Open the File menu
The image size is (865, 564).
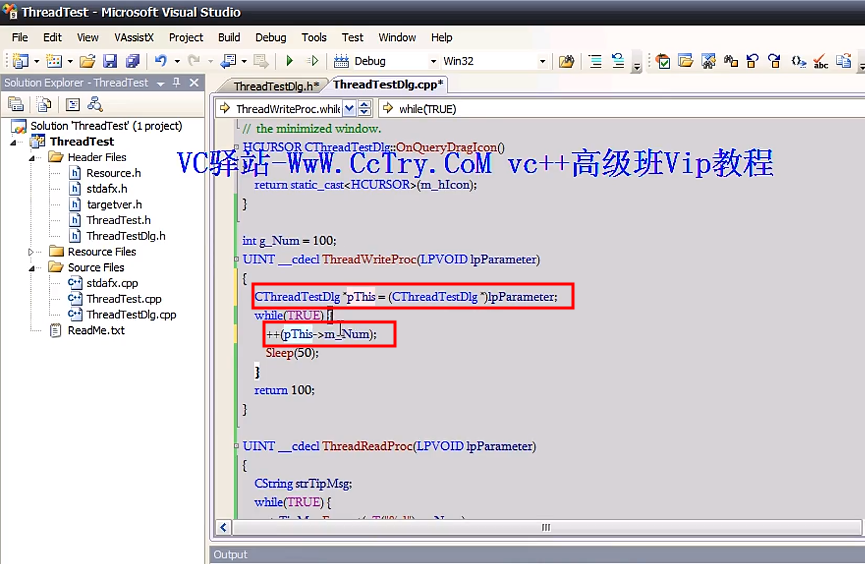[x=20, y=37]
